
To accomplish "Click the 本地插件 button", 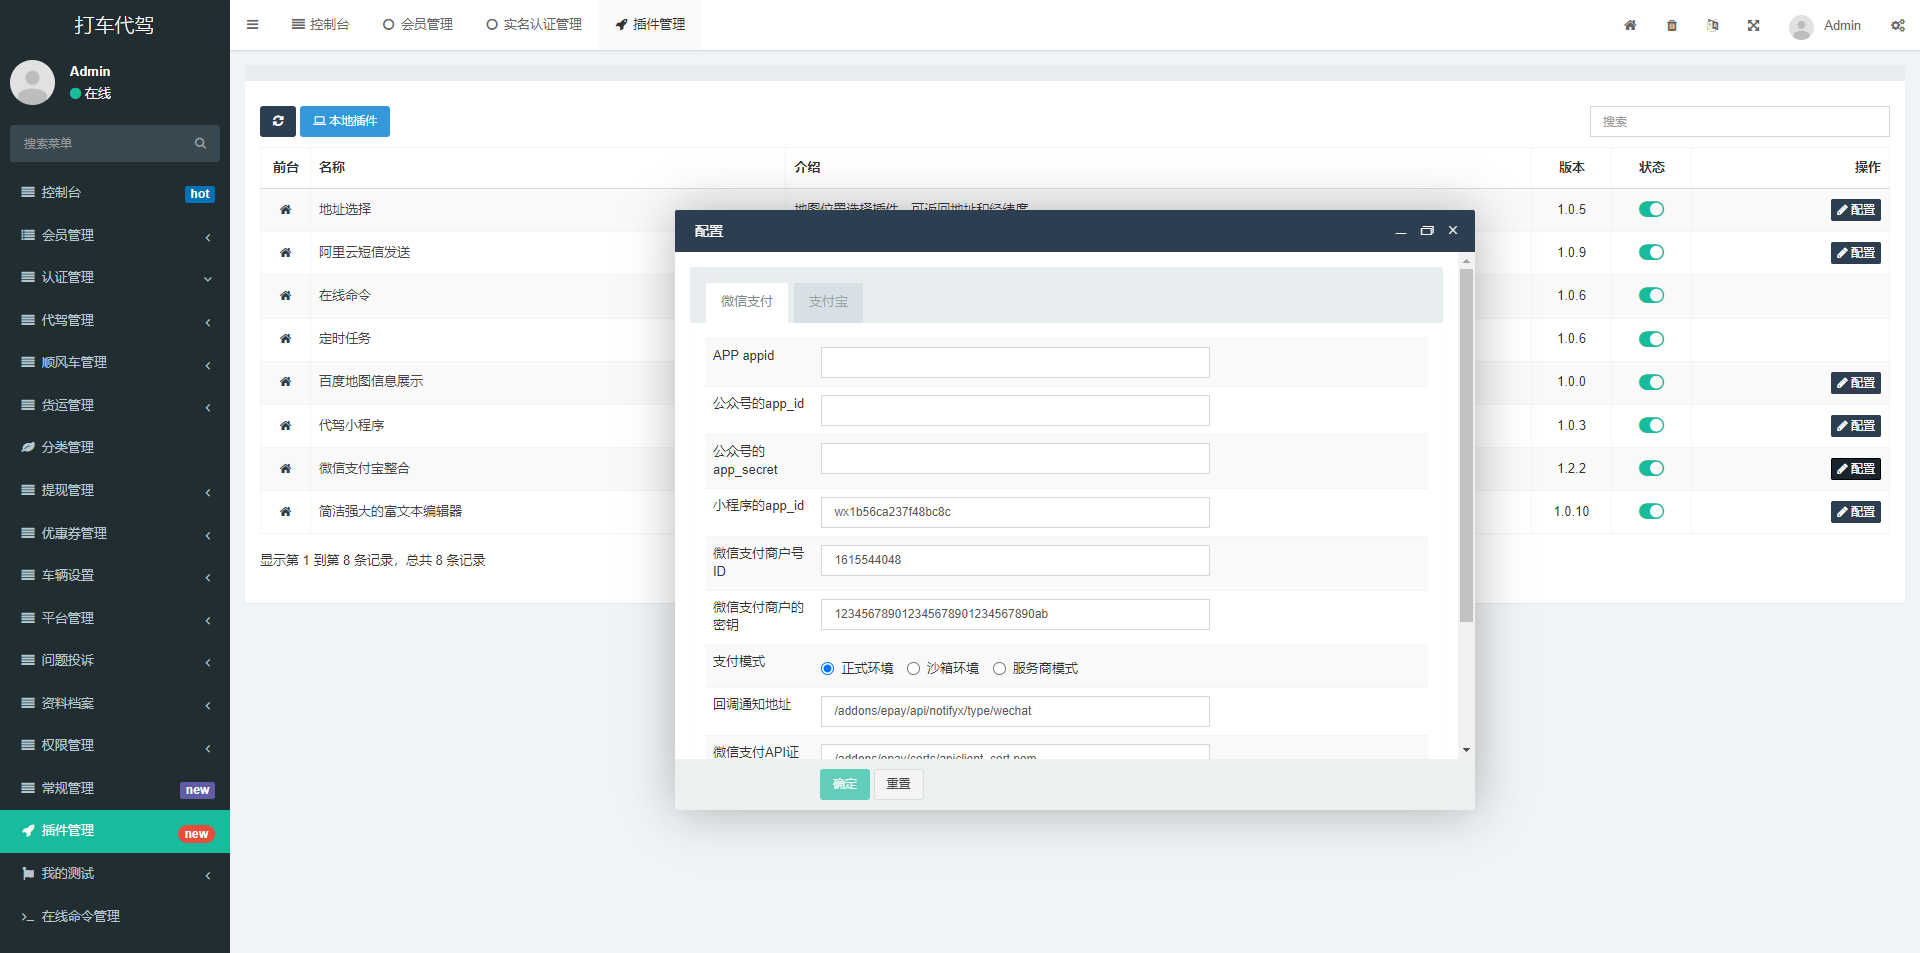I will [x=344, y=121].
